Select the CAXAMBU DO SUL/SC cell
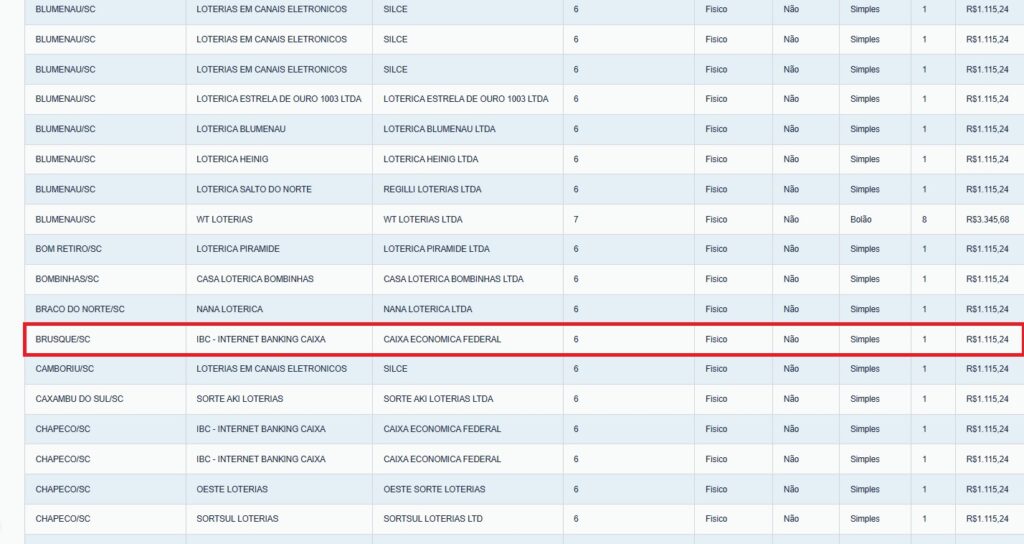This screenshot has height=544, width=1024. (x=80, y=399)
